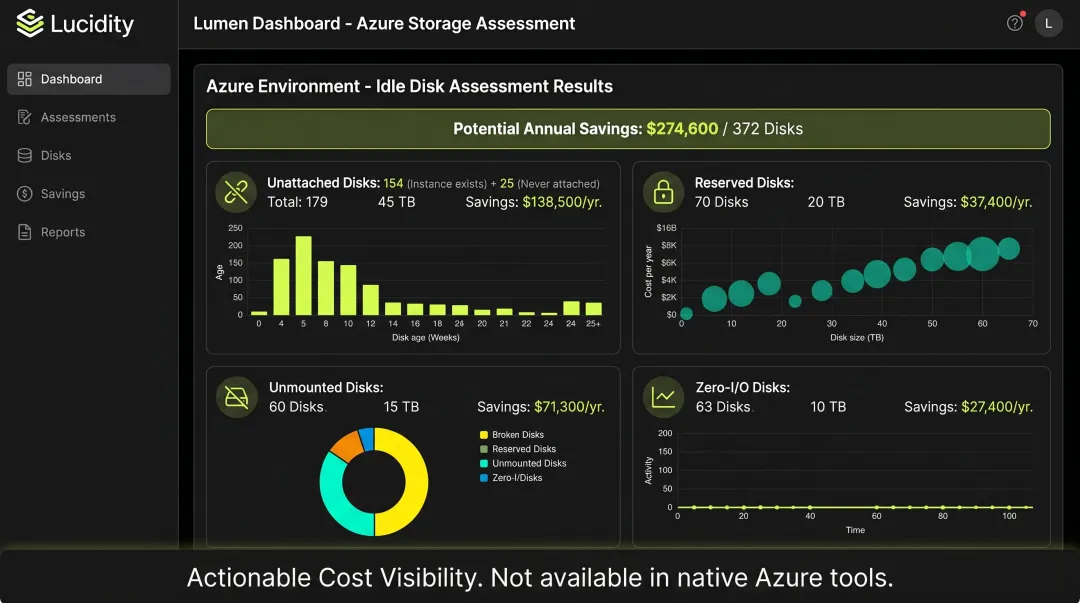Image resolution: width=1080 pixels, height=603 pixels.
Task: Click the tallest bar at week 5
Action: point(303,276)
